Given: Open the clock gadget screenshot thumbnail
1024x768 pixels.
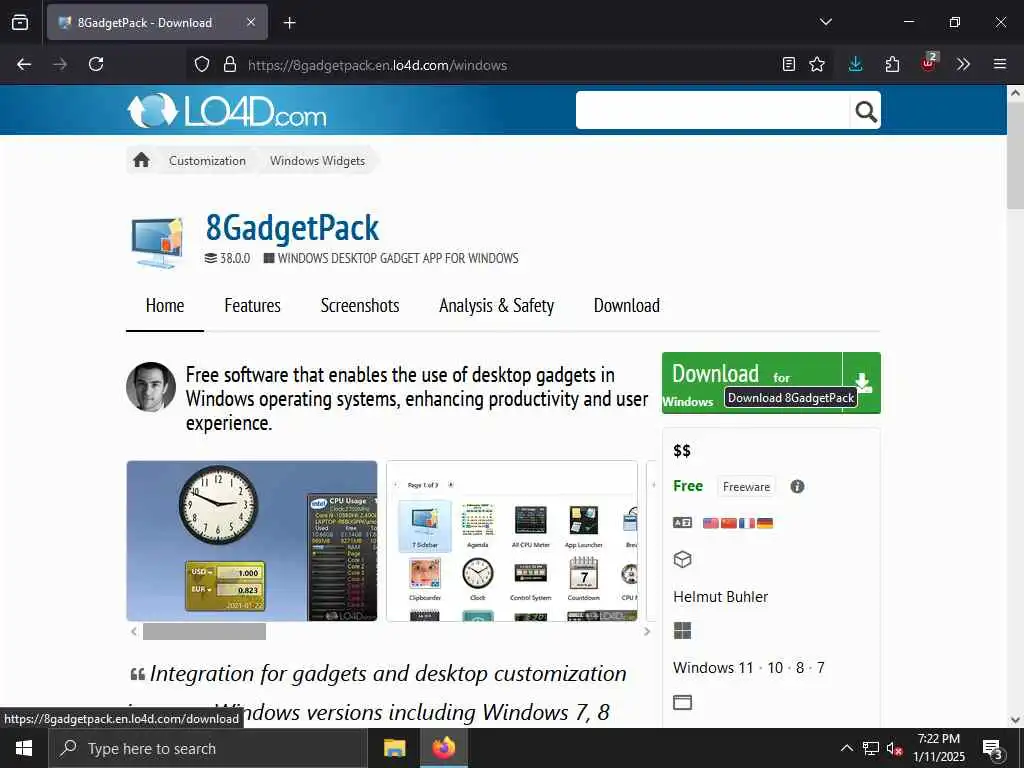Looking at the screenshot, I should 251,541.
